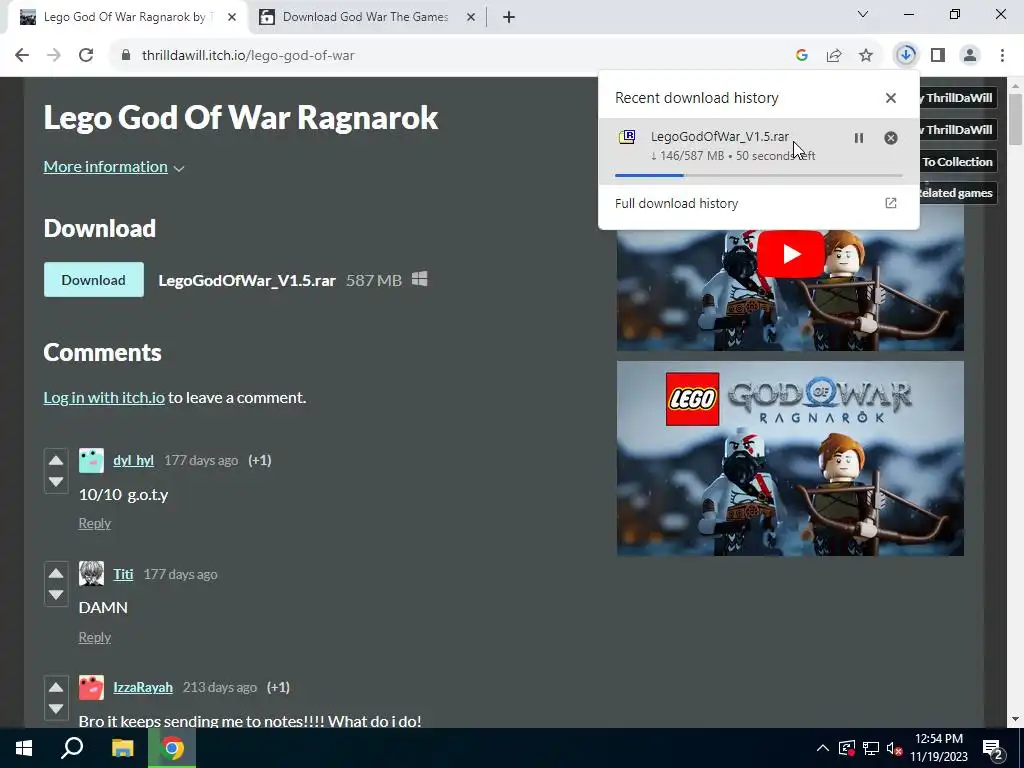Screen dimensions: 1024x768
Task: Open the notification center icon
Action: click(993, 748)
